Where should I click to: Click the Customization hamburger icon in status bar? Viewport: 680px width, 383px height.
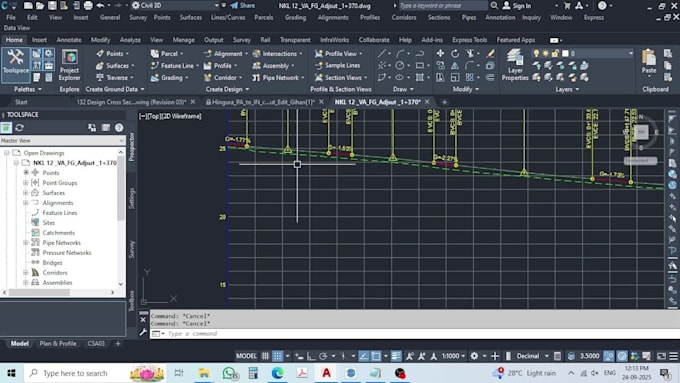coord(673,356)
